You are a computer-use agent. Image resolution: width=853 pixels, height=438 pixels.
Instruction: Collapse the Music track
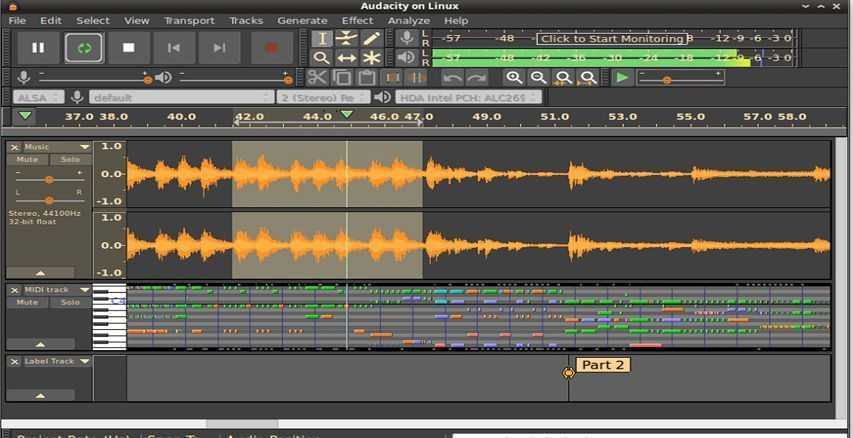pyautogui.click(x=40, y=273)
